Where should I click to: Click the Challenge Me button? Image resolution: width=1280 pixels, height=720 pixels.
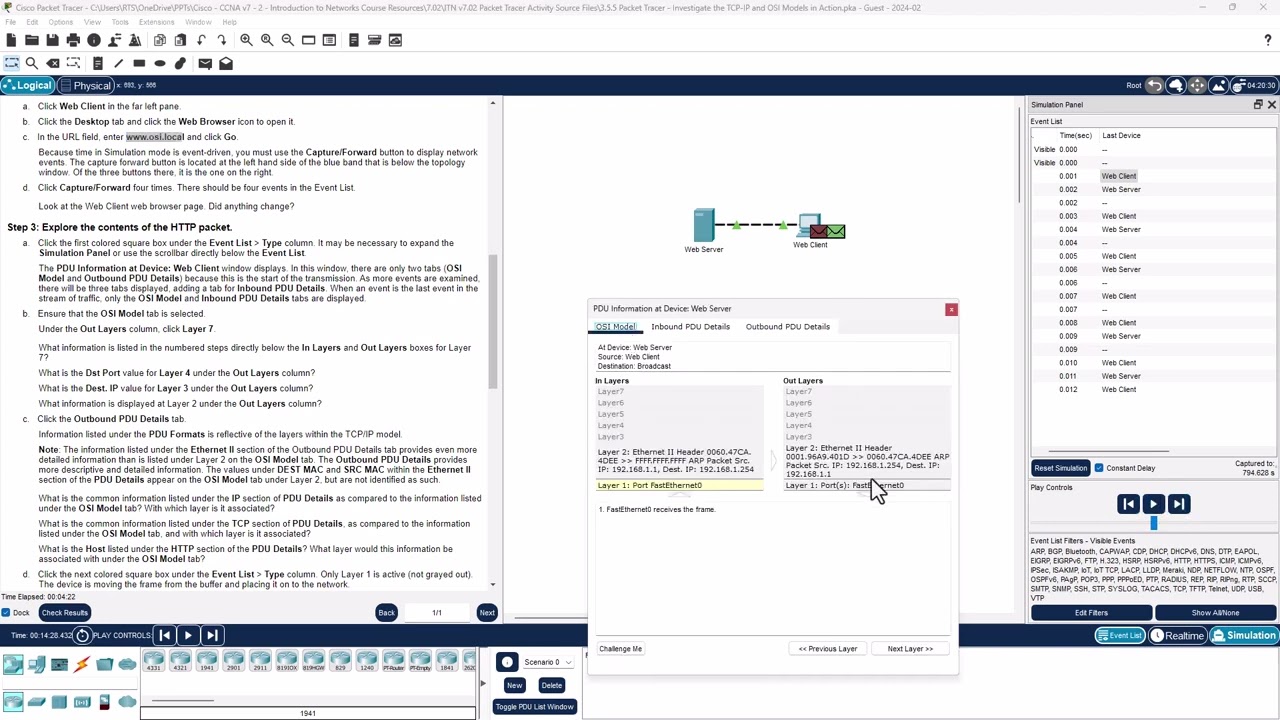tap(620, 649)
